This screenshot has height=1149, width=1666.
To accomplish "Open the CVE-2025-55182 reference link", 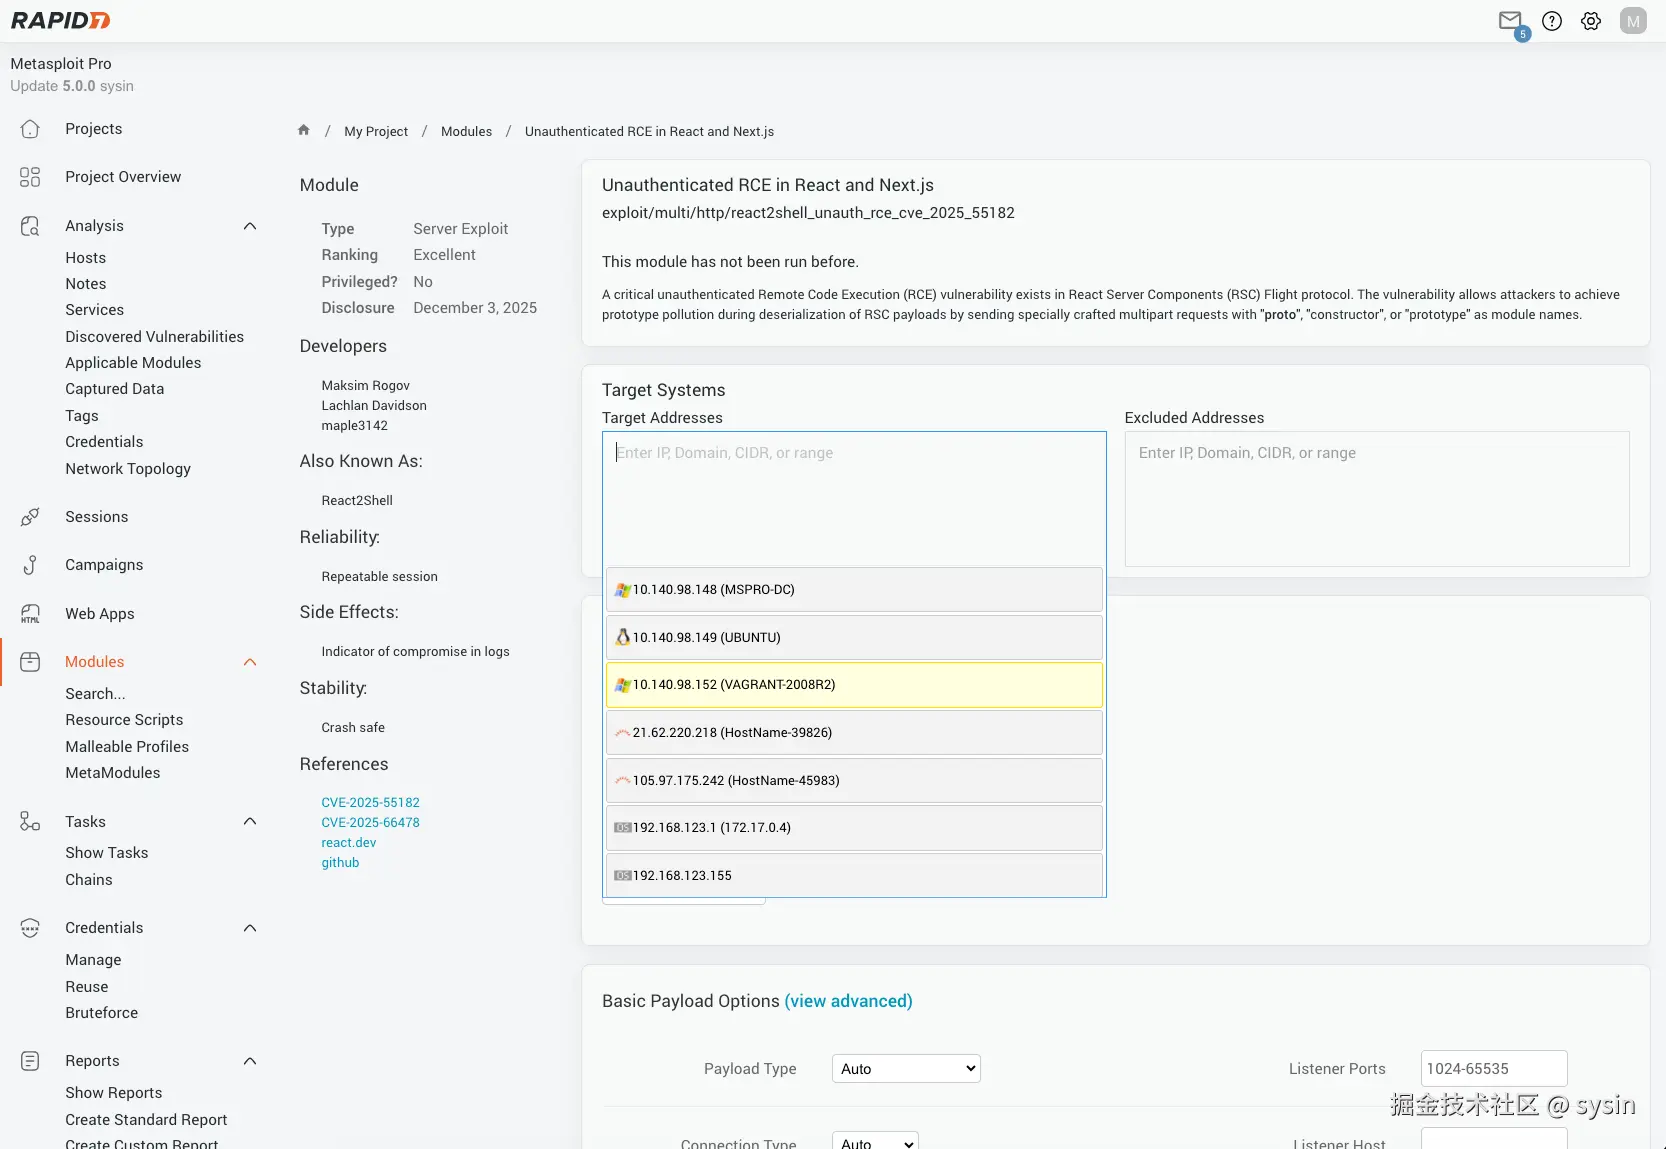I will 370,801.
